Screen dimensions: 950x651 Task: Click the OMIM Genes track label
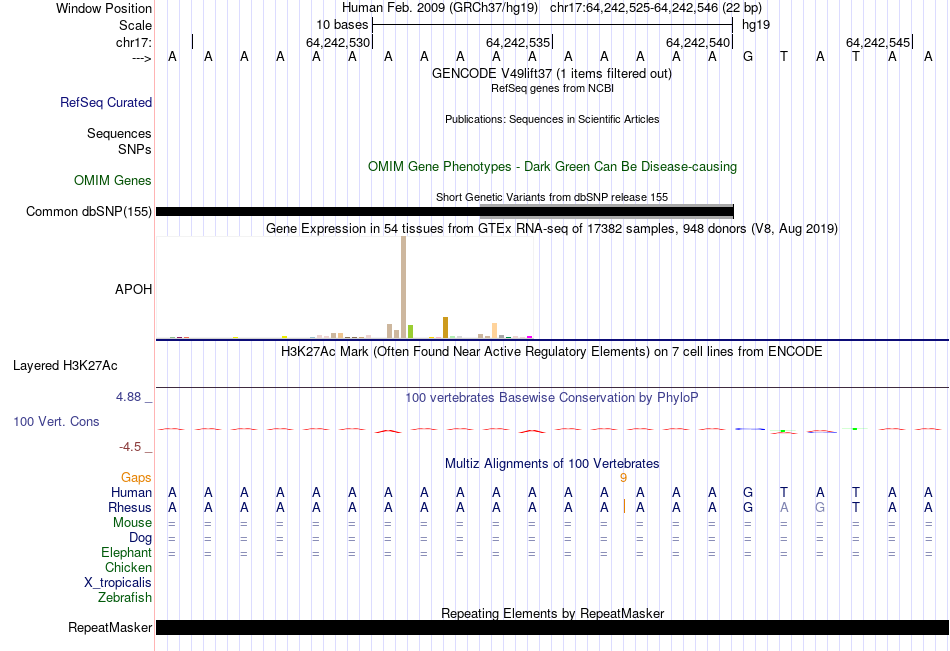pyautogui.click(x=112, y=181)
